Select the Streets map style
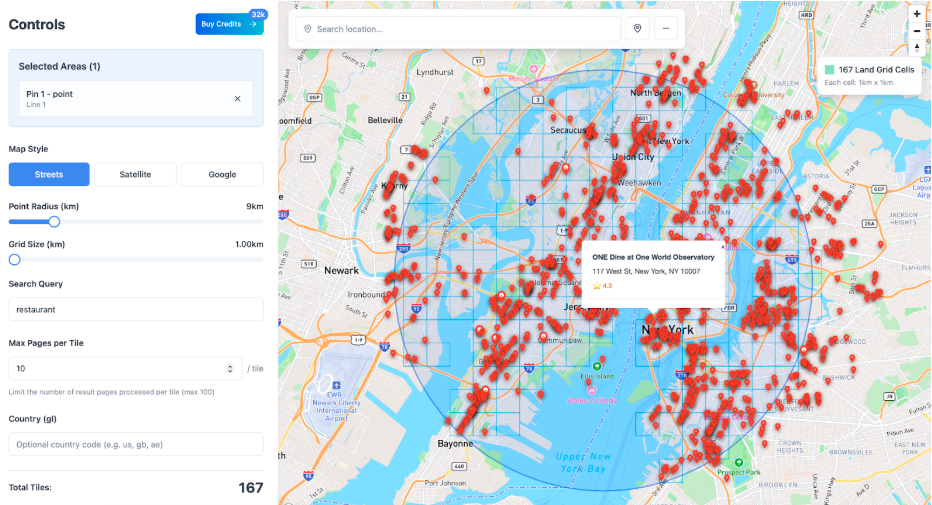The width and height of the screenshot is (932, 505). pyautogui.click(x=49, y=174)
